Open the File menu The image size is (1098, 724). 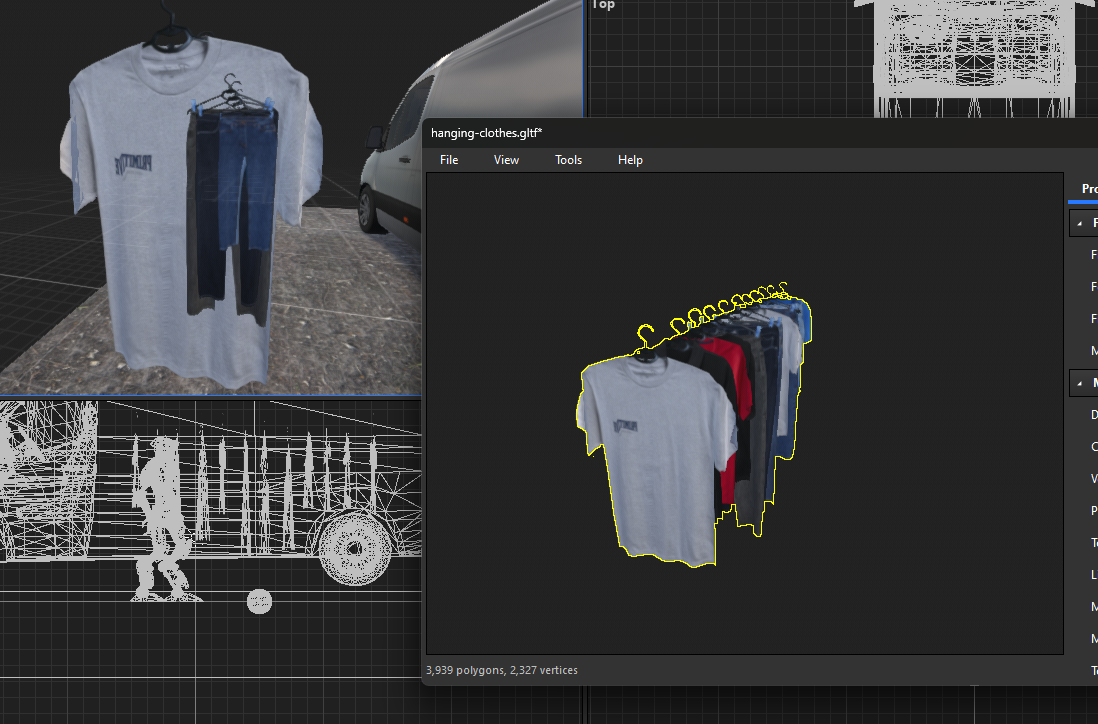click(x=449, y=160)
